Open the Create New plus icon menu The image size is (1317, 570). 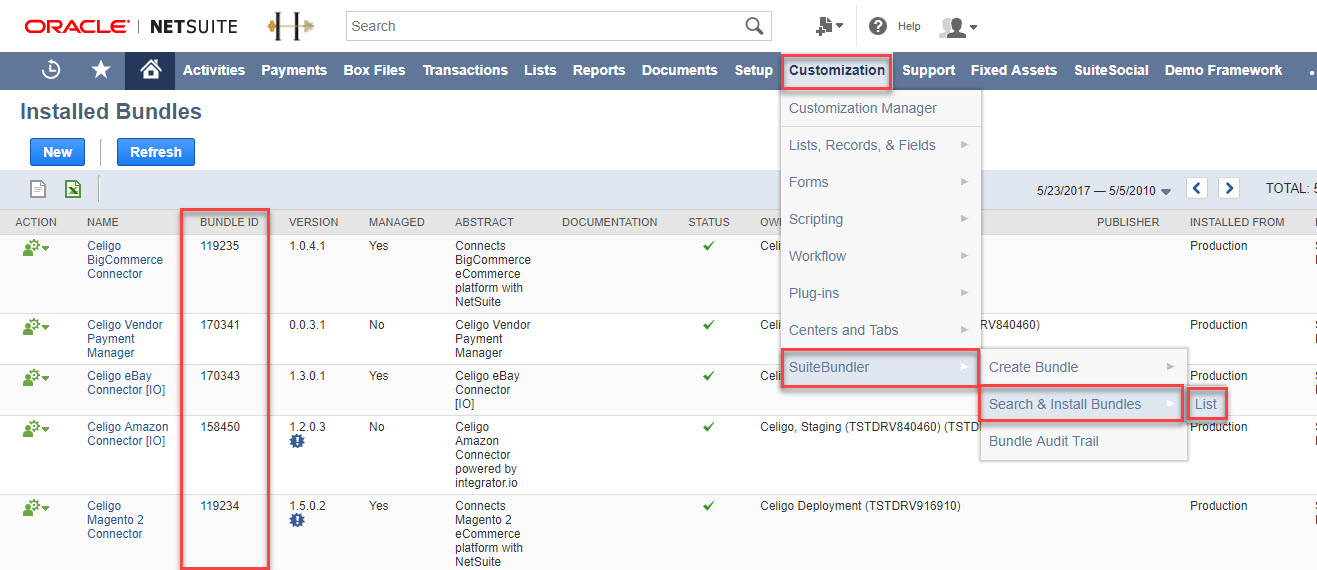coord(829,26)
